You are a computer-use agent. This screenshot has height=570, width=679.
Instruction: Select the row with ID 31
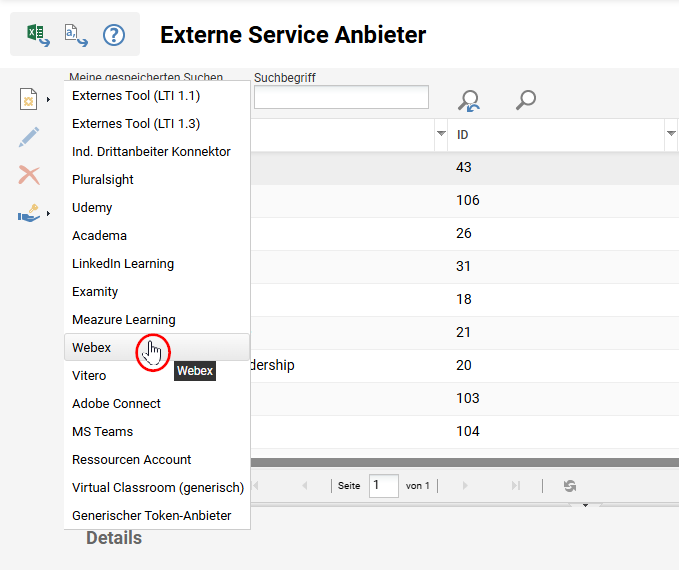464,266
